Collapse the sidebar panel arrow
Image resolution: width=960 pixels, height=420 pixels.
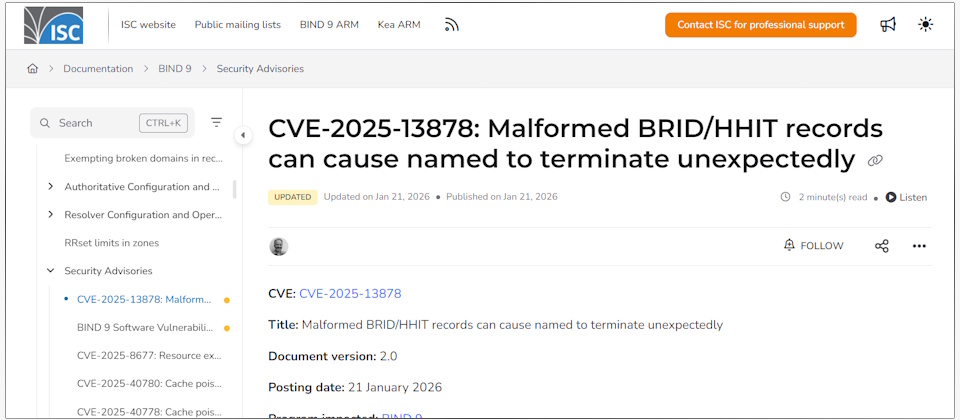point(243,135)
